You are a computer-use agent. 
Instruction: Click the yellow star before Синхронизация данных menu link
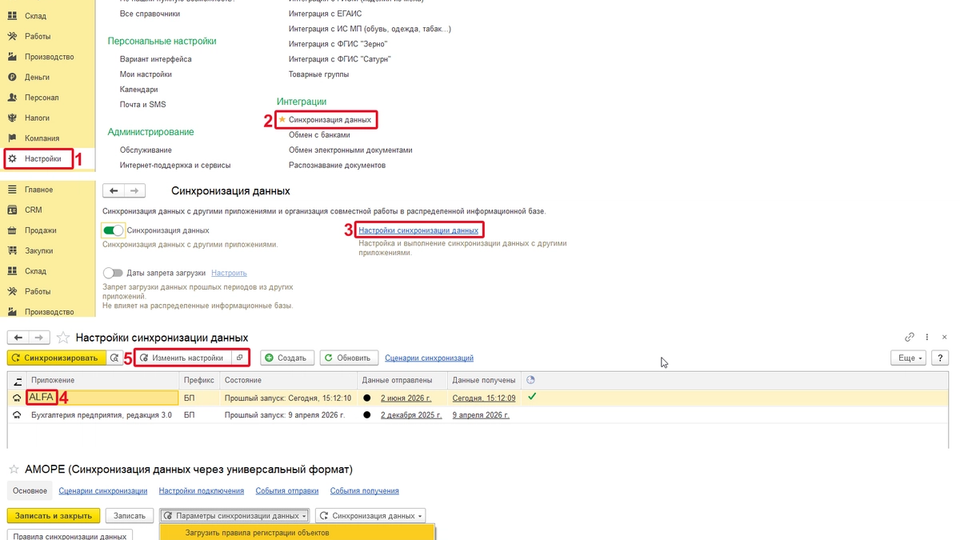pos(282,119)
